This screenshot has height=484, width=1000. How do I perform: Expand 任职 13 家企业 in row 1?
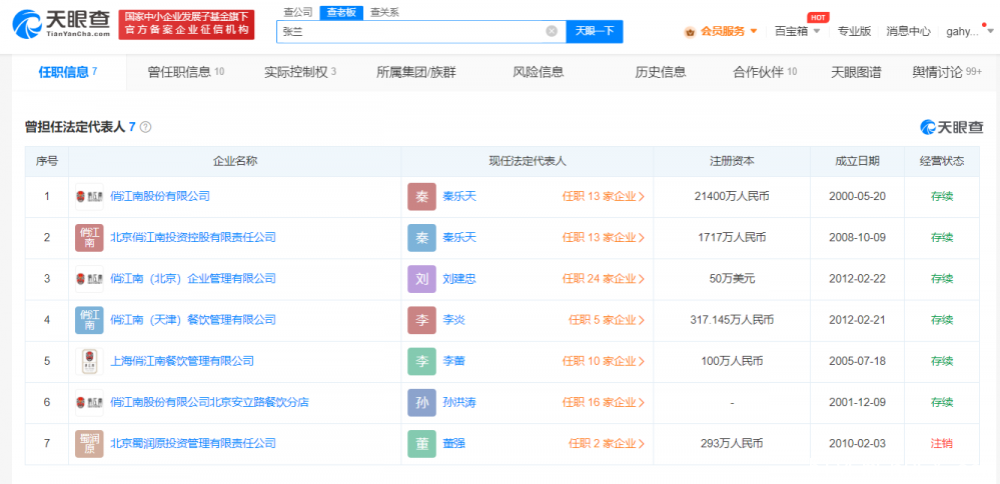[x=603, y=196]
